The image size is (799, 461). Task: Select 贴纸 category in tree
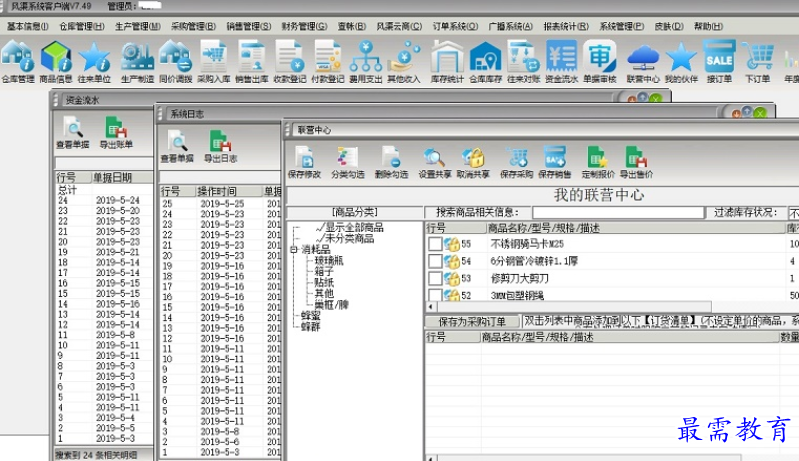(324, 282)
